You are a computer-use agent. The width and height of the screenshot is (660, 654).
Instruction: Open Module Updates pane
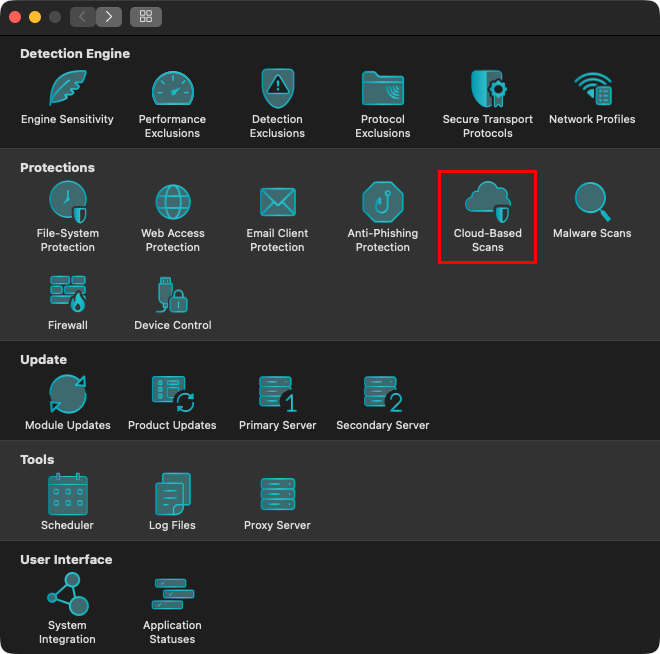[67, 394]
